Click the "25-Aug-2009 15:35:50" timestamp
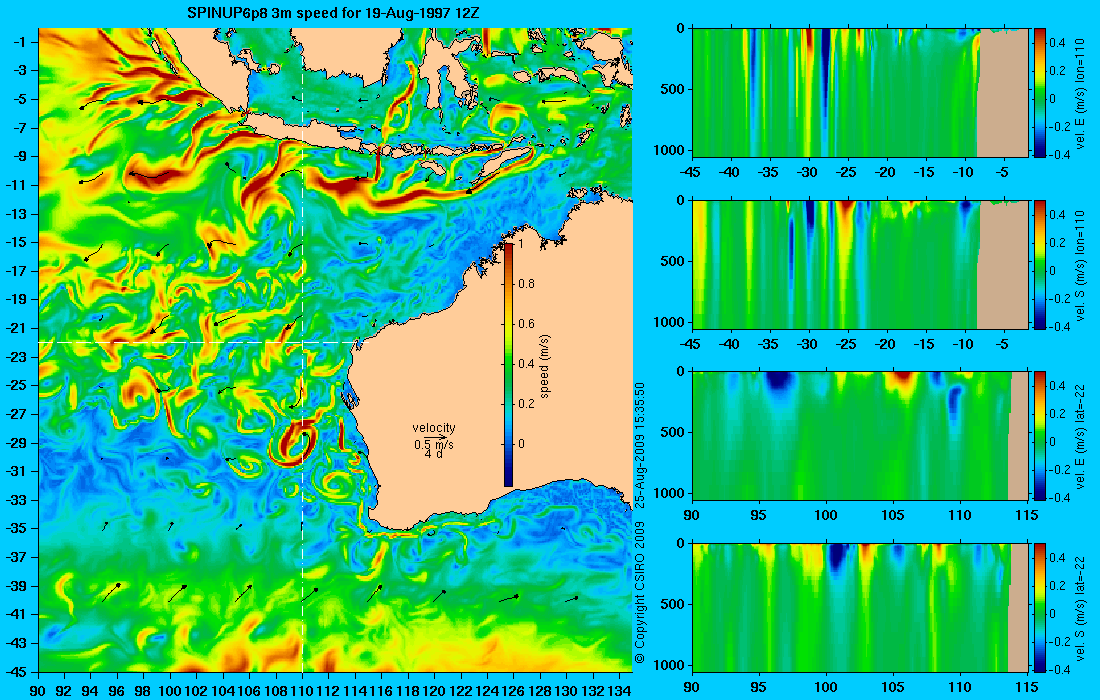1100x700 pixels. (639, 443)
